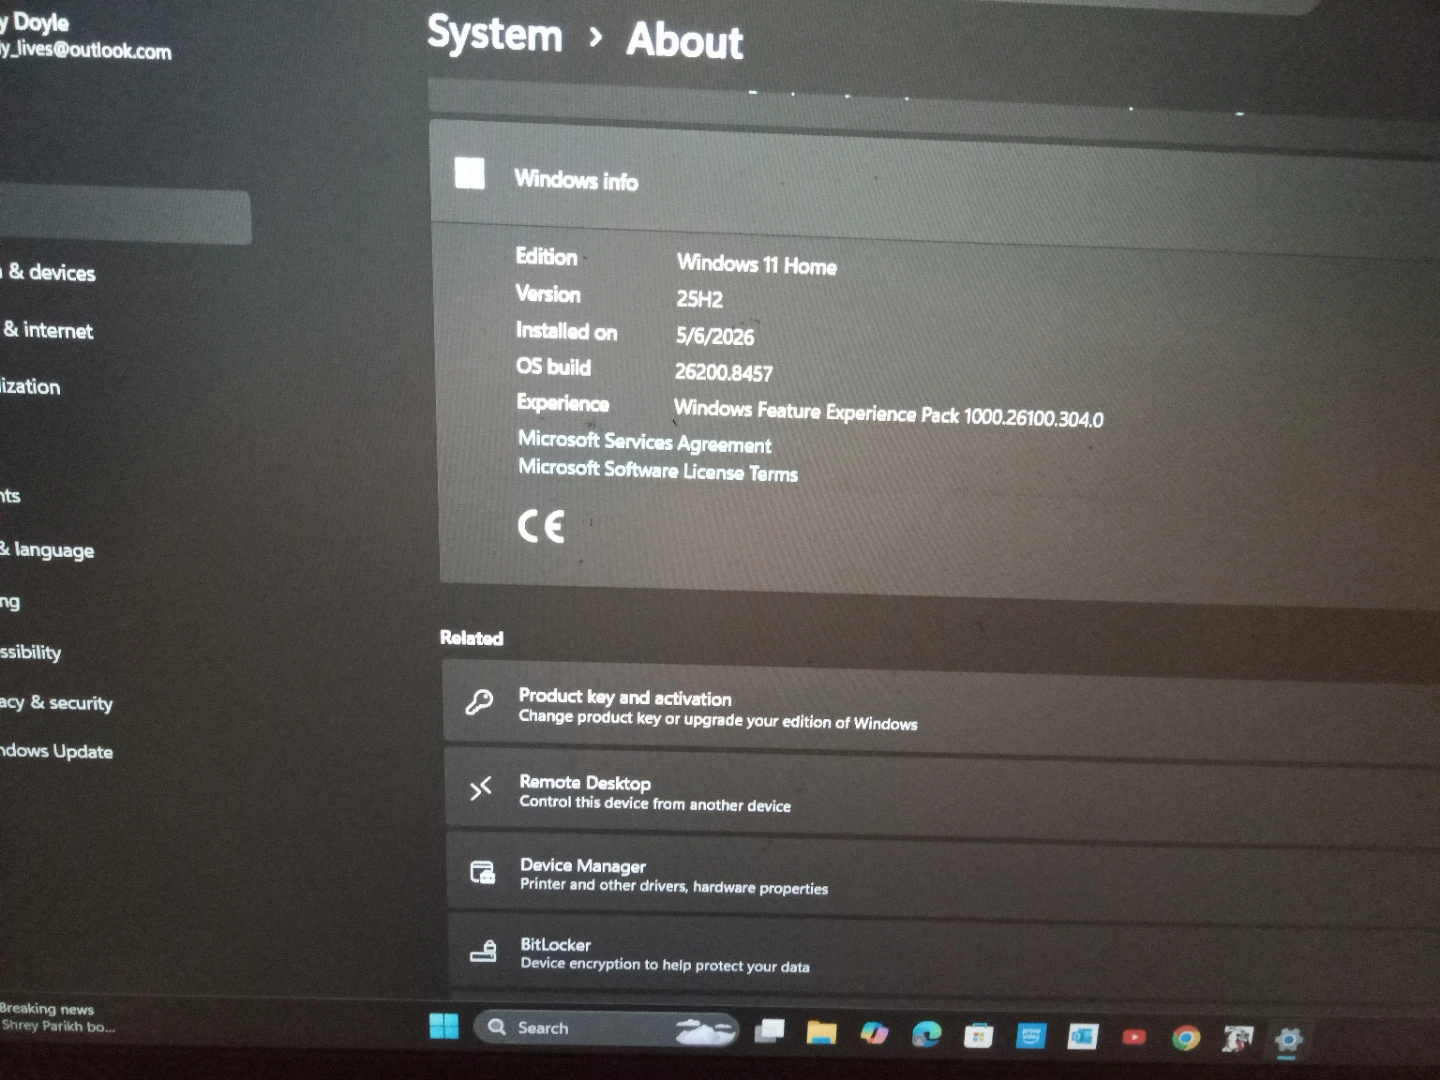1440x1080 pixels.
Task: Go back to System in breadcrumb
Action: pyautogui.click(x=494, y=34)
